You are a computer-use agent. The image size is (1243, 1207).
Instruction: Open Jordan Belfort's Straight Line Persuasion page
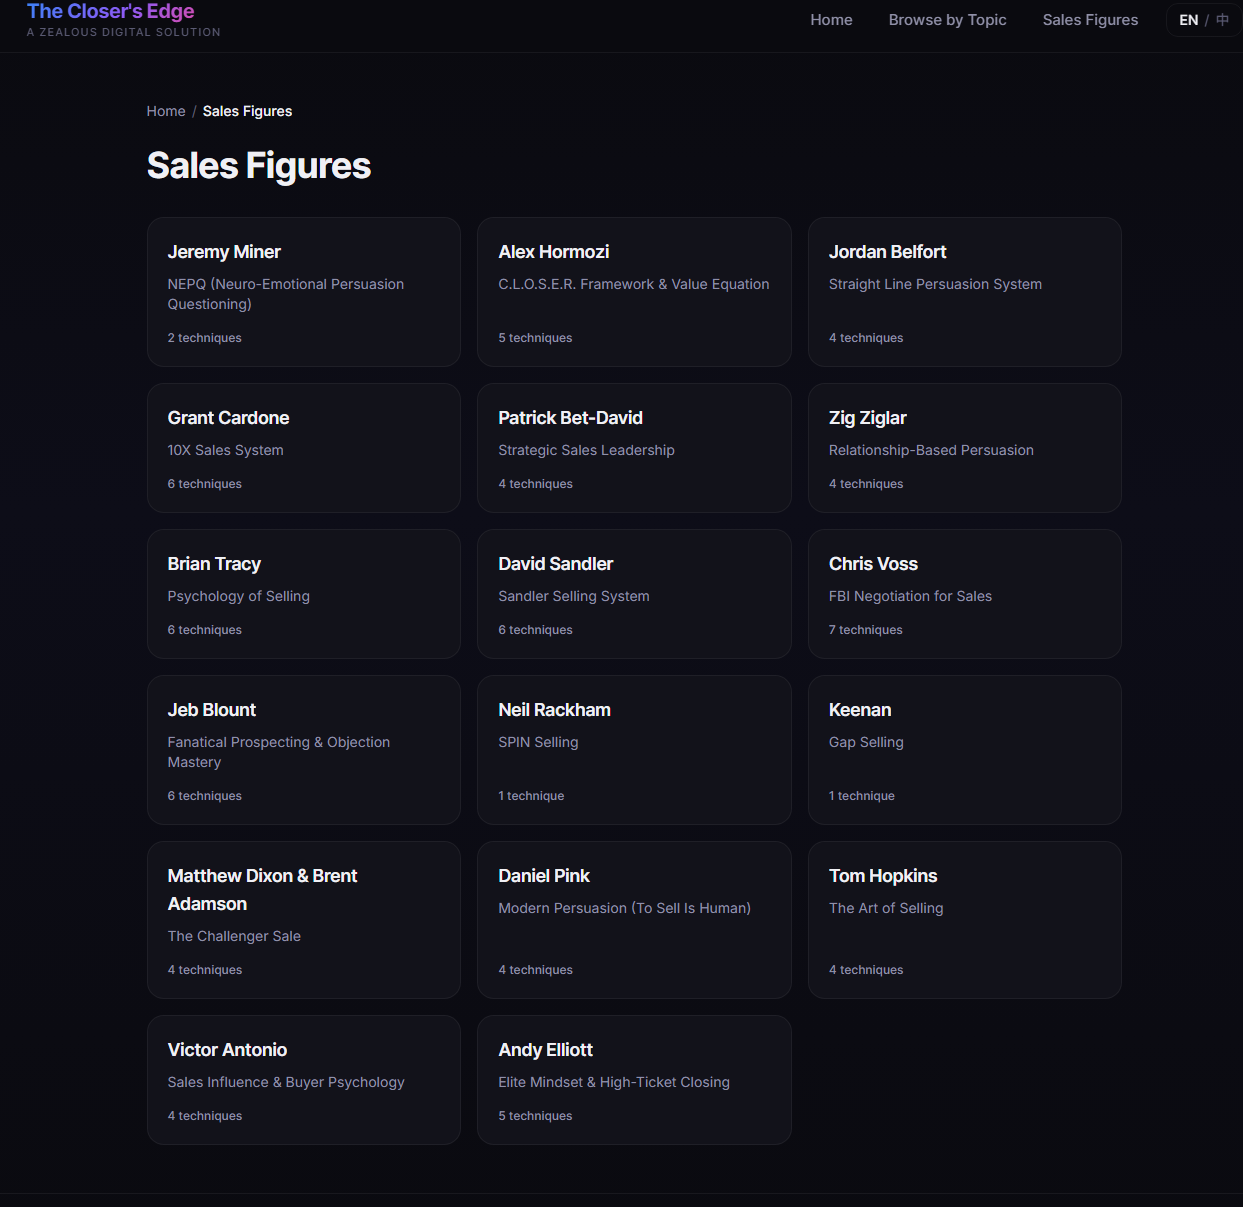(963, 292)
